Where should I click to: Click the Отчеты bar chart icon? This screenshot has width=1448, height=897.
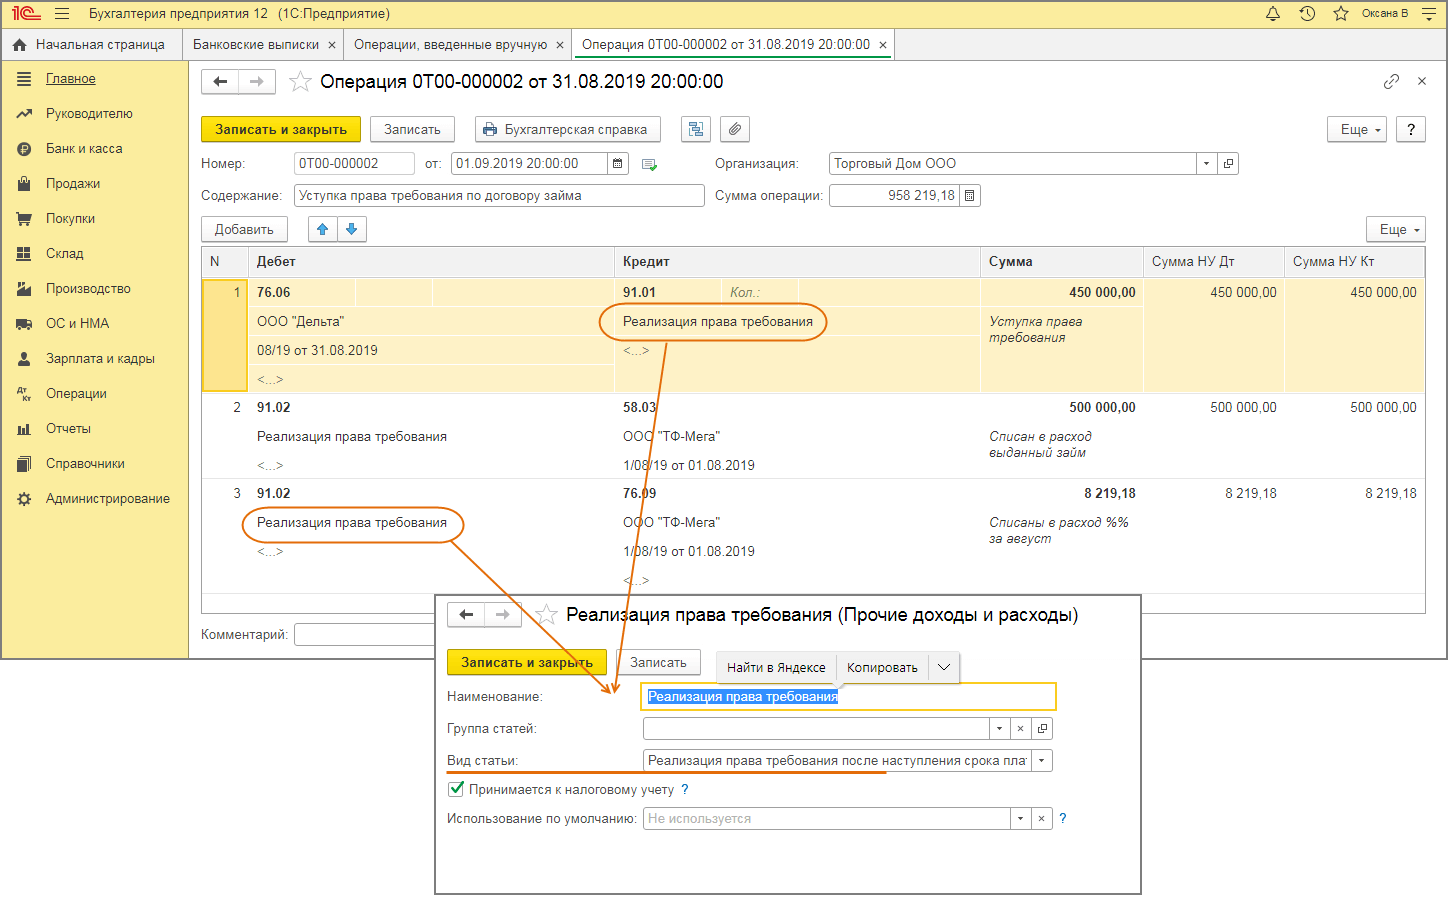pyautogui.click(x=24, y=429)
